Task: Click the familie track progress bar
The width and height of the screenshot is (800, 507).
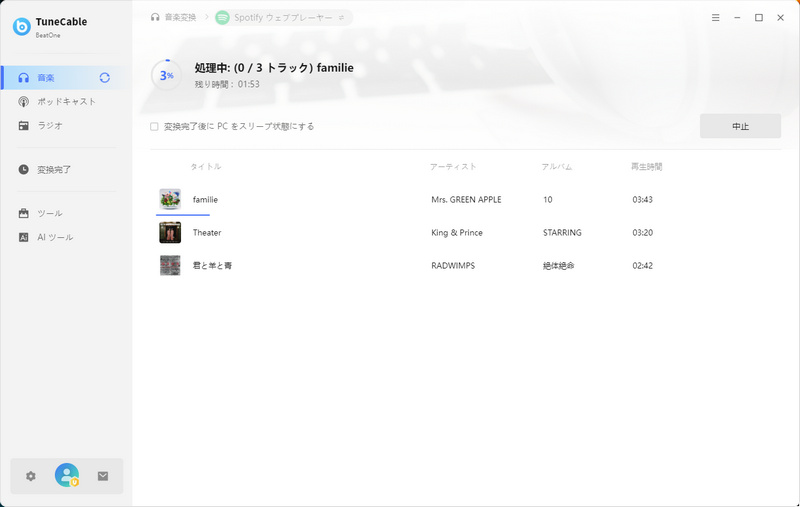Action: (x=183, y=215)
